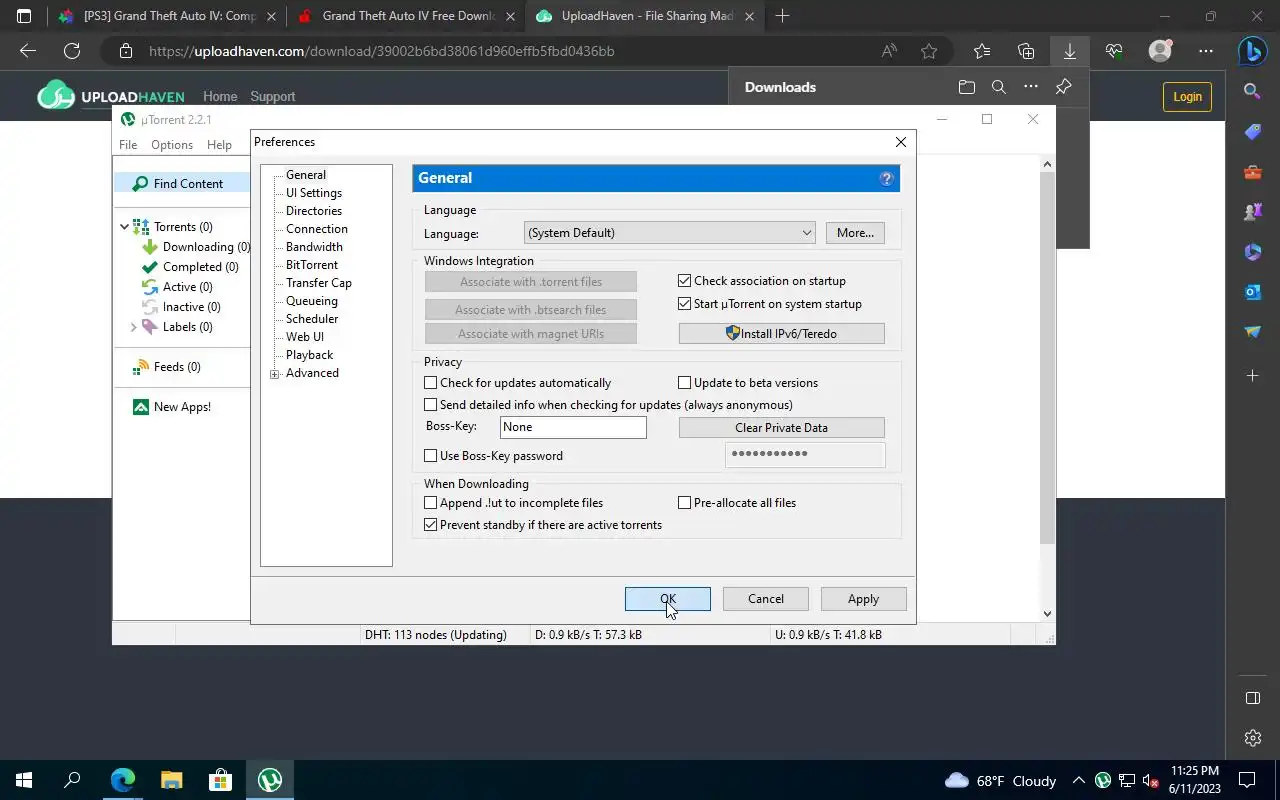Image resolution: width=1280 pixels, height=800 pixels.
Task: Click the Edge sidebar shopping tag icon
Action: tap(1253, 132)
